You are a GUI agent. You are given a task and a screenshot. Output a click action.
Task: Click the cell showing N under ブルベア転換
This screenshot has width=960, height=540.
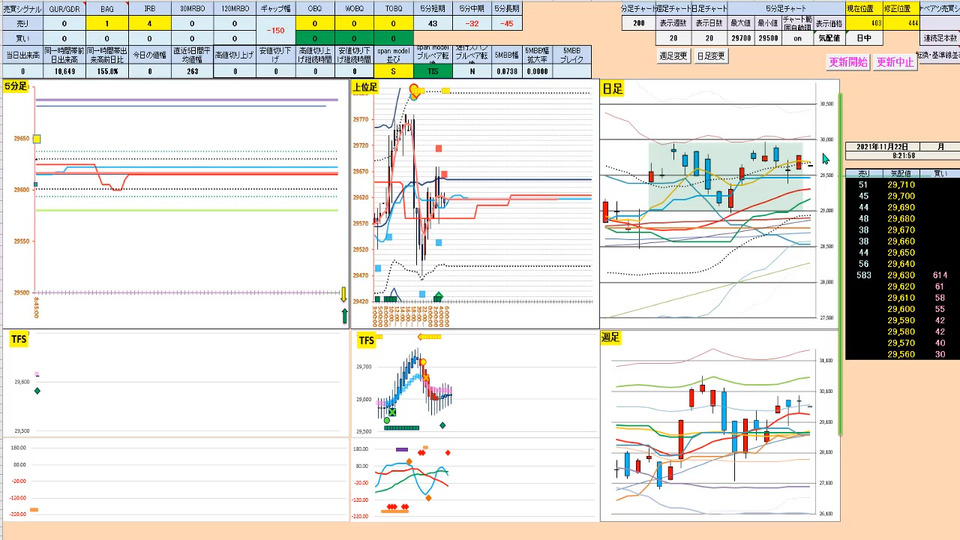coord(472,71)
